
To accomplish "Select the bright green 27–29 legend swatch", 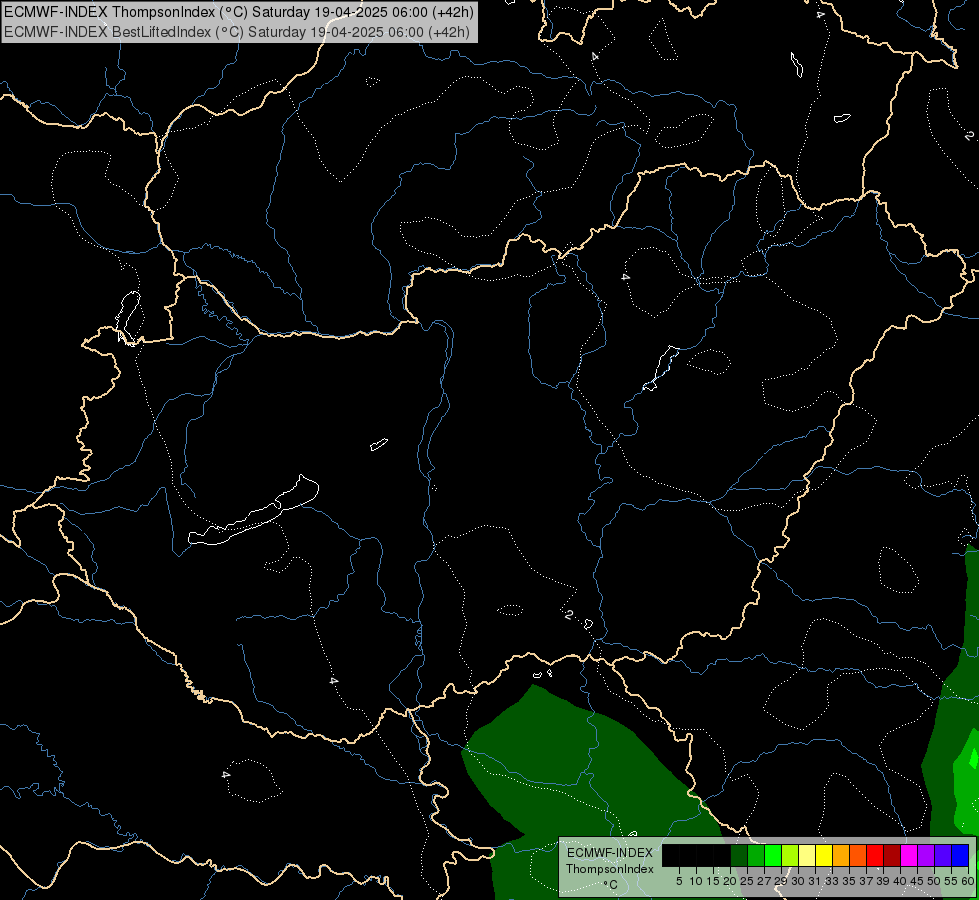I will tap(773, 855).
